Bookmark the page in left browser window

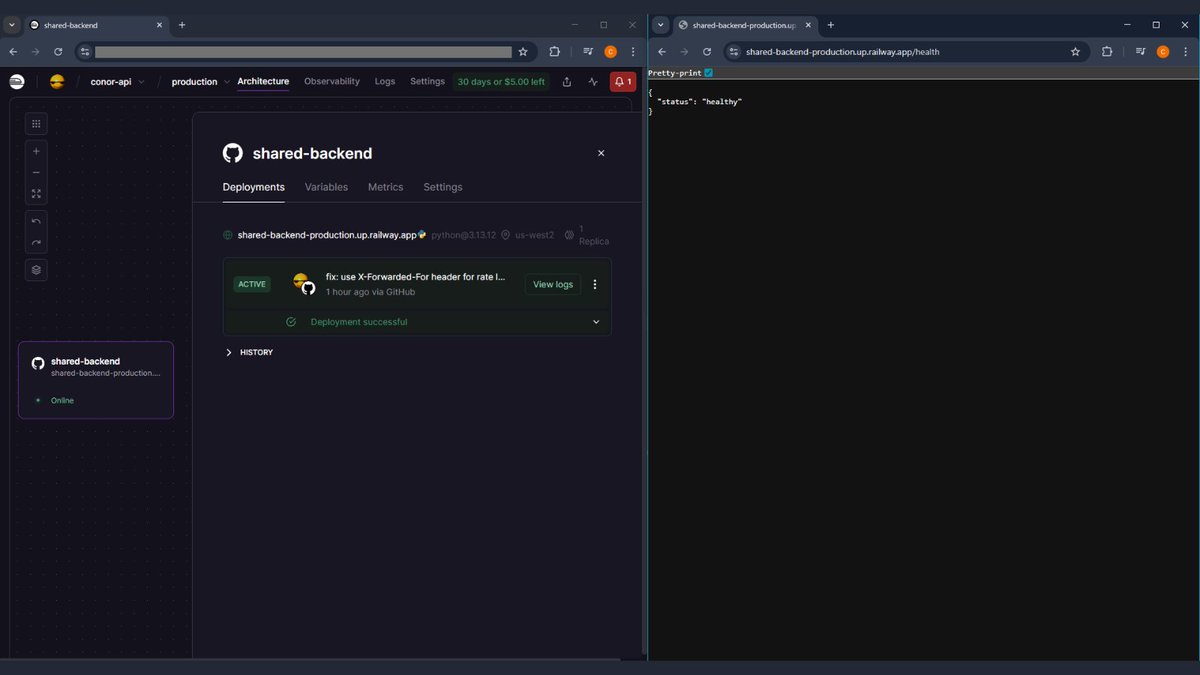[x=522, y=51]
